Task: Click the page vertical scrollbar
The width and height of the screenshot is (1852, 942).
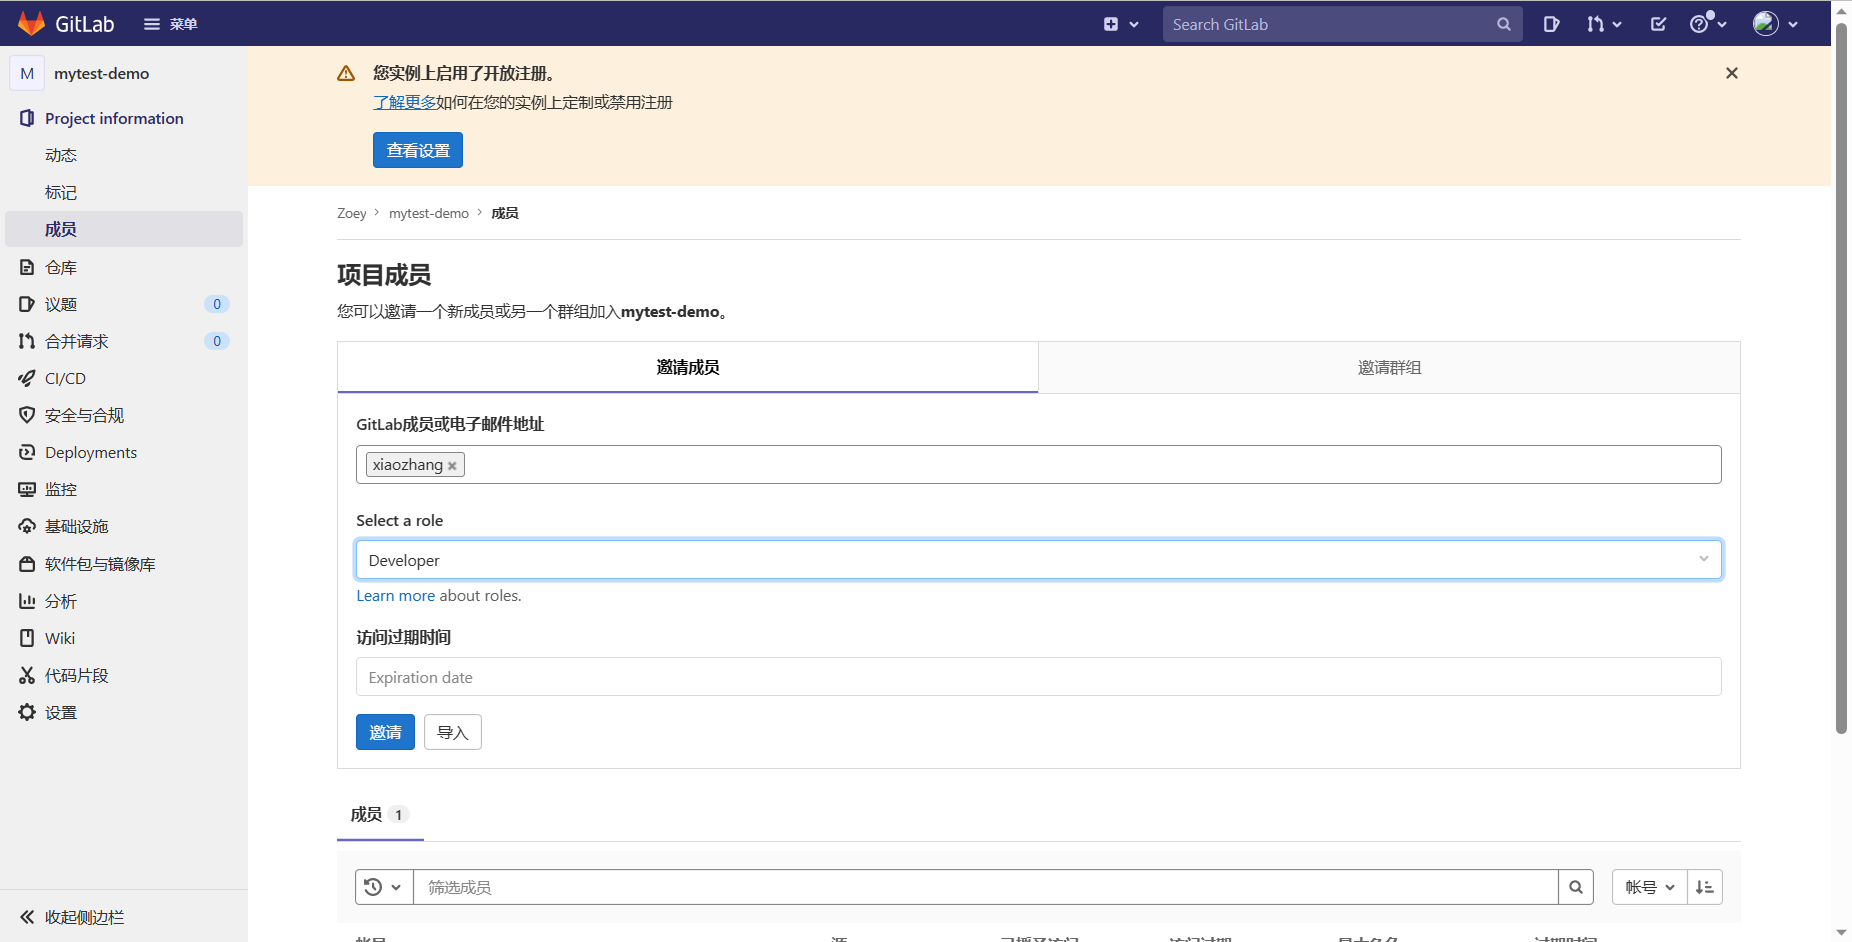Action: click(x=1841, y=380)
